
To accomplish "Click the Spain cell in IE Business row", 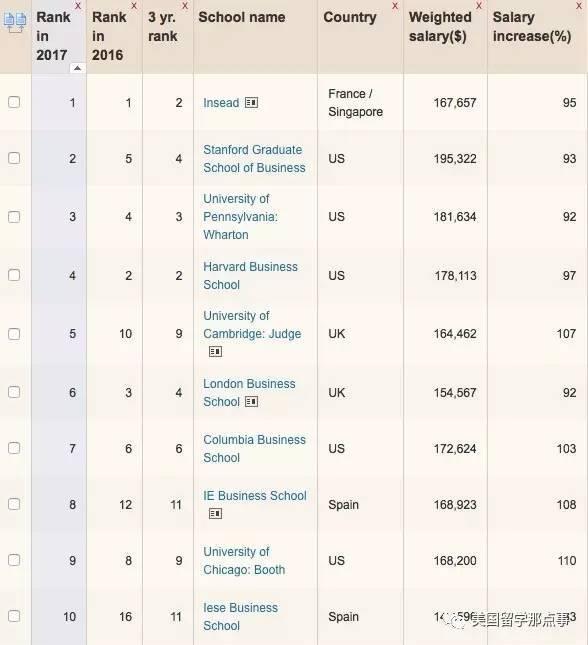I will click(x=343, y=505).
